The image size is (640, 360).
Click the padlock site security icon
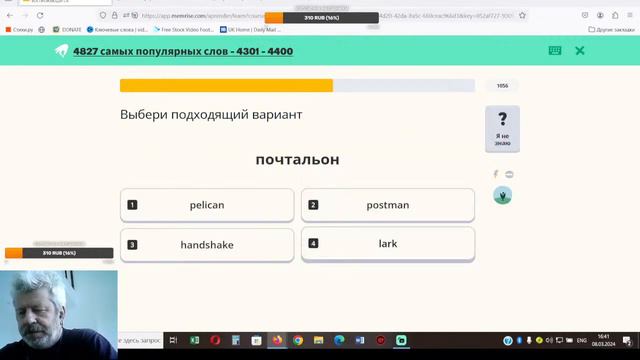tap(115, 16)
